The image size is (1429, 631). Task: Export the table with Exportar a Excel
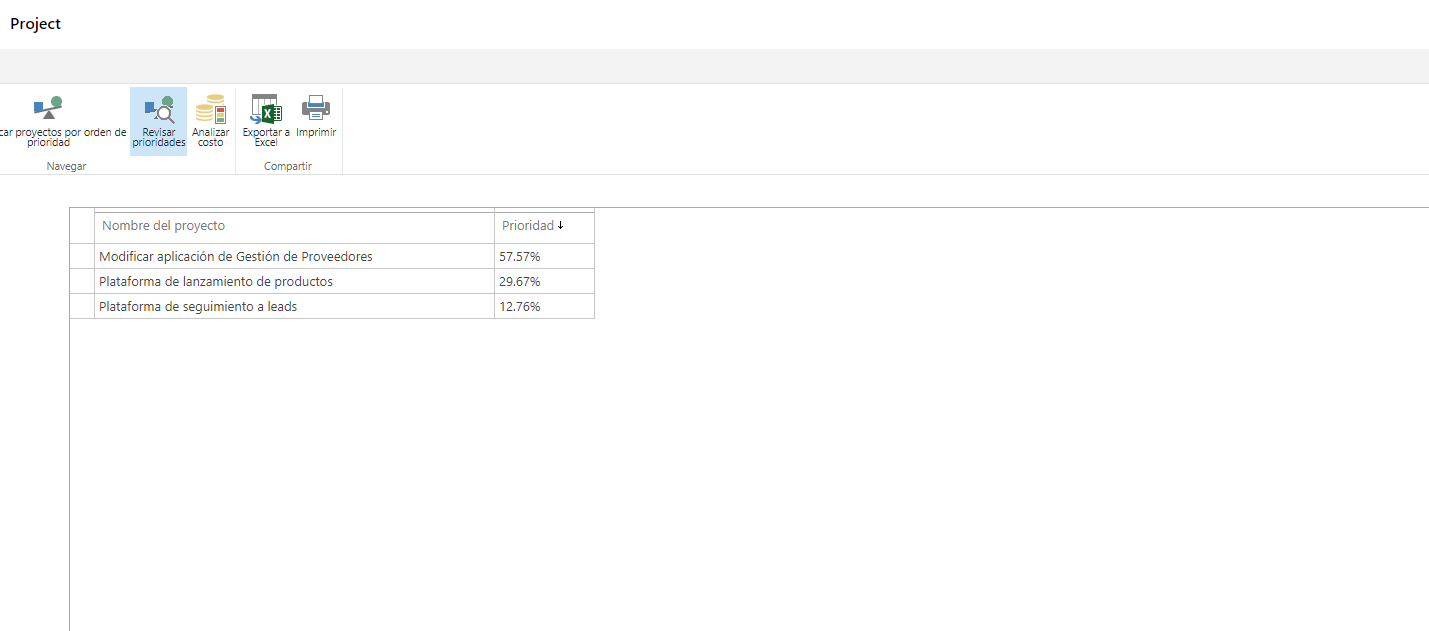point(266,120)
